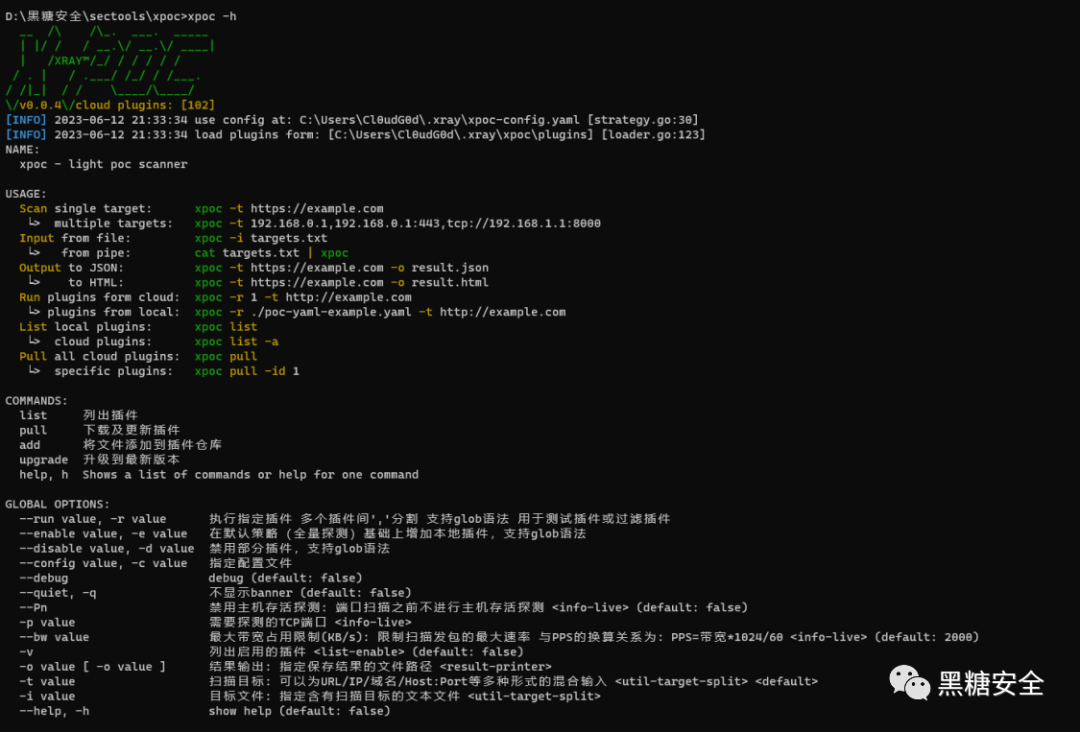Click the file name 'result.html'
The height and width of the screenshot is (732, 1080).
[450, 282]
